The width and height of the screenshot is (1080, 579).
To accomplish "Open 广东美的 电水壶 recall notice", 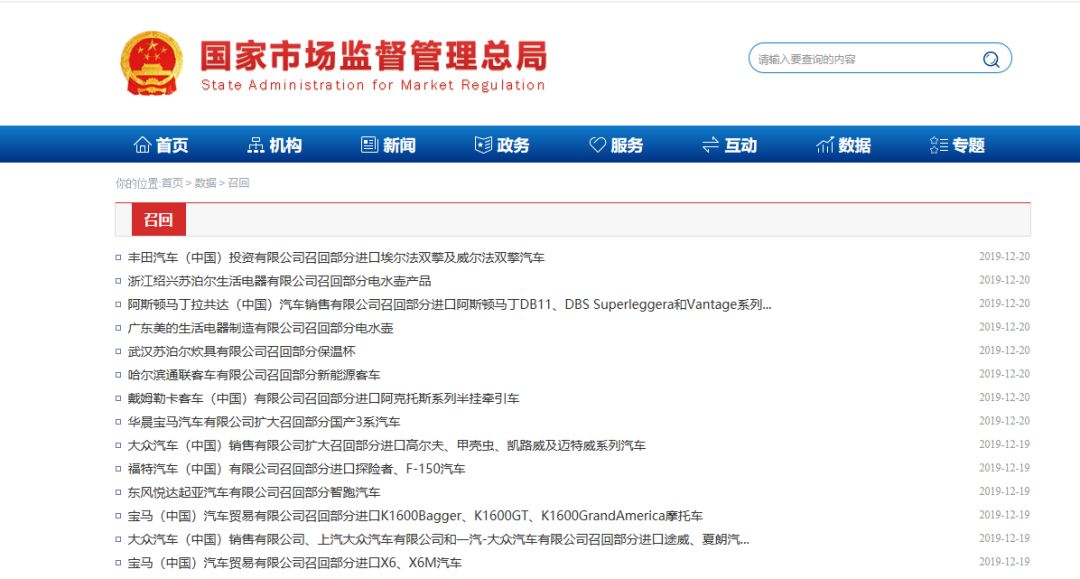I will point(260,328).
